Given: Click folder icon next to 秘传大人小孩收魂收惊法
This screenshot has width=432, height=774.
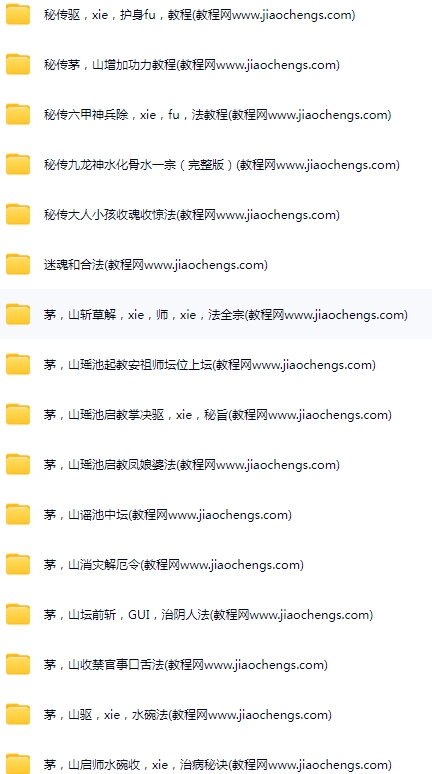Looking at the screenshot, I should pos(18,214).
